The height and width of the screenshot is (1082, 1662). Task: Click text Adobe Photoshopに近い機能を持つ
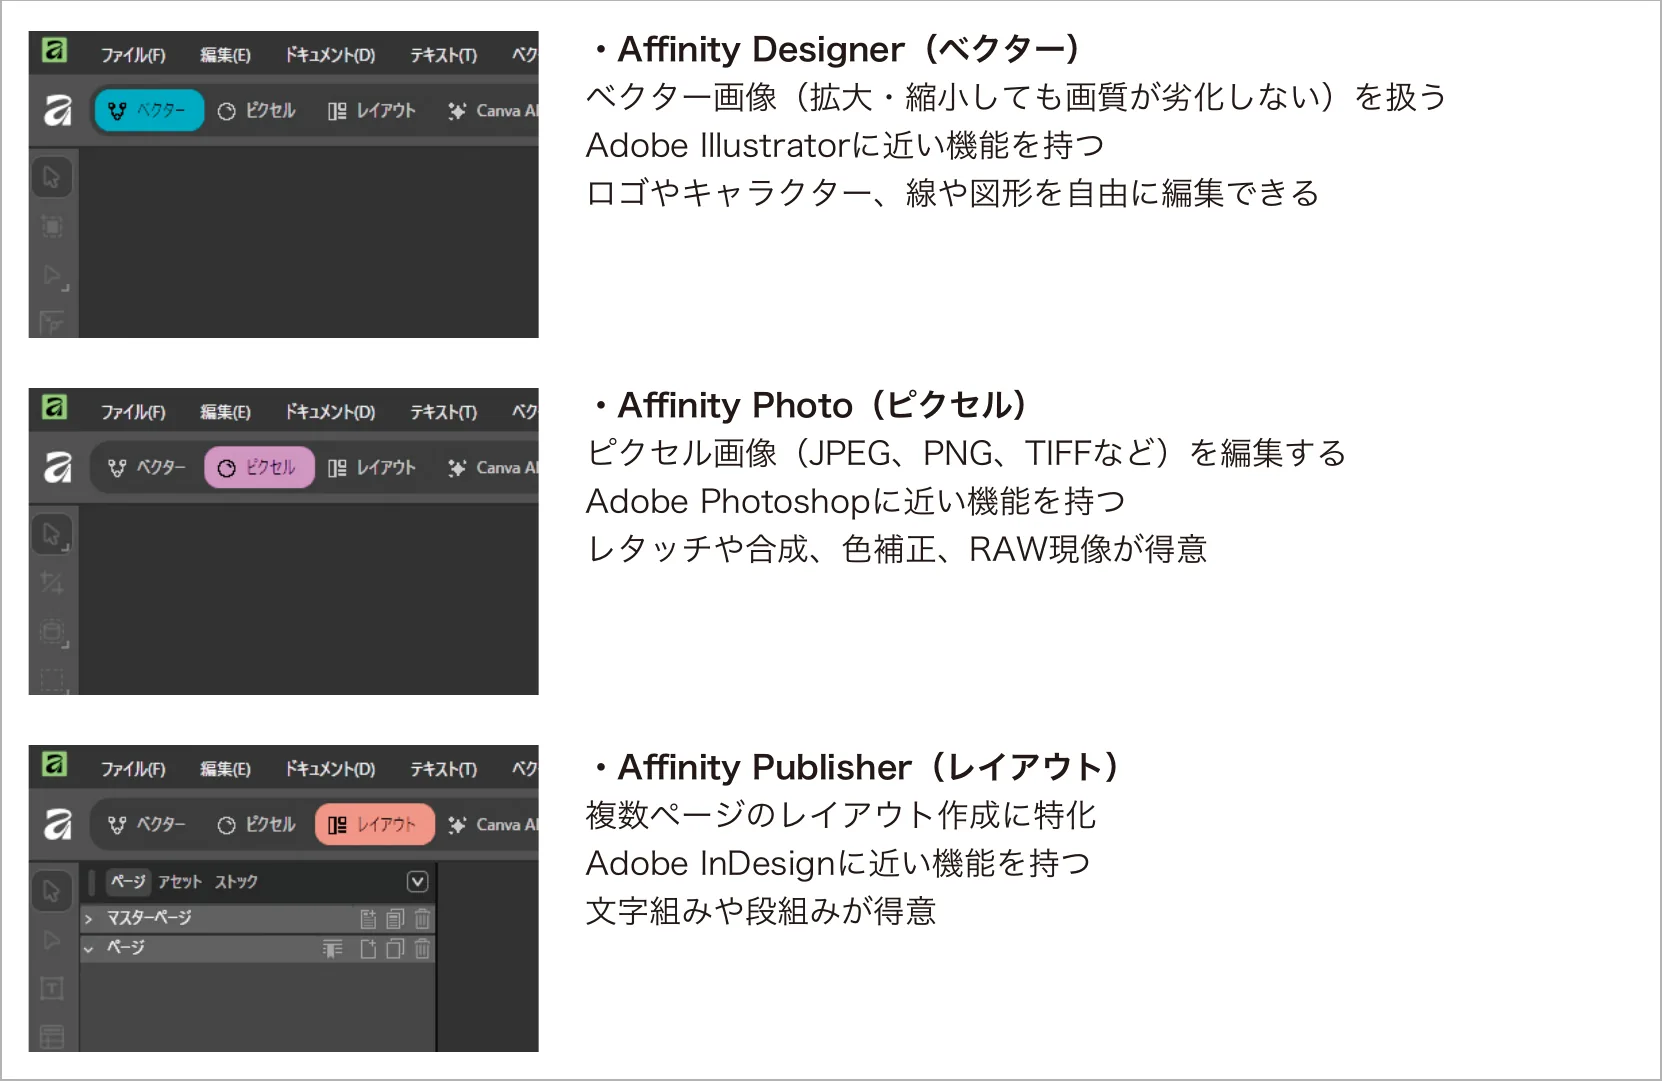856,501
